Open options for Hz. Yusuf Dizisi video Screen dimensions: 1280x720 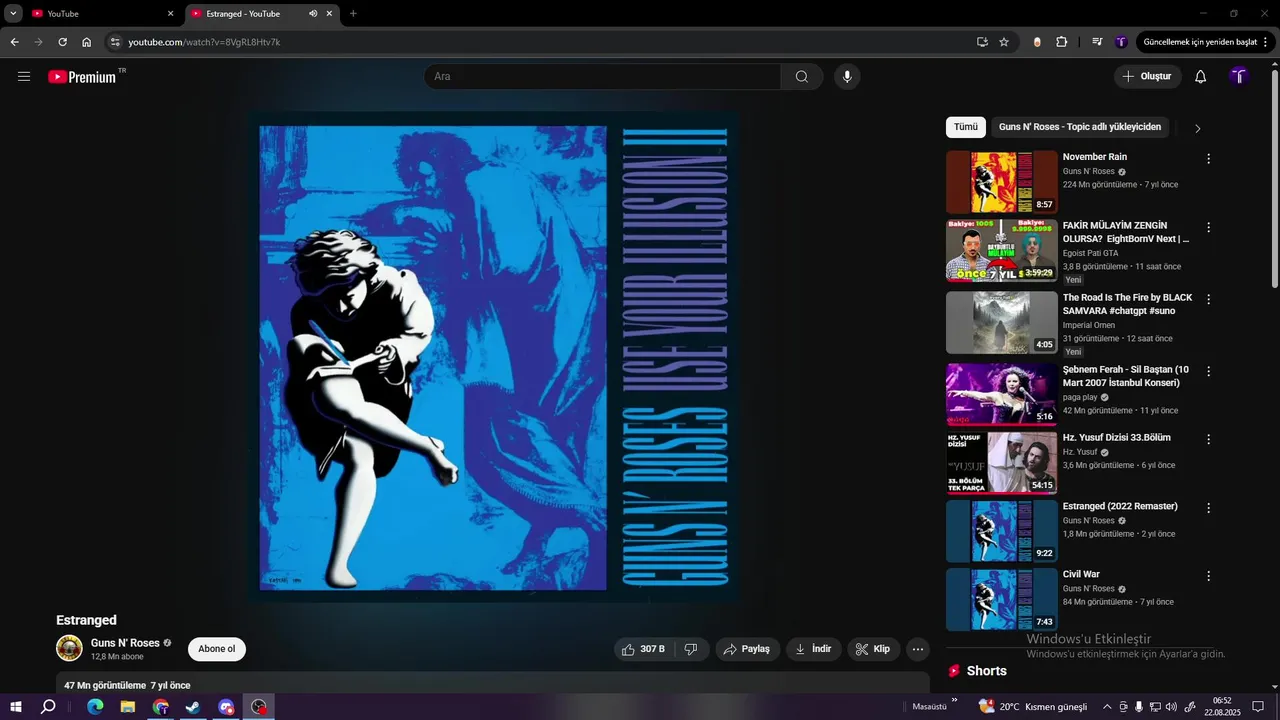(1208, 439)
